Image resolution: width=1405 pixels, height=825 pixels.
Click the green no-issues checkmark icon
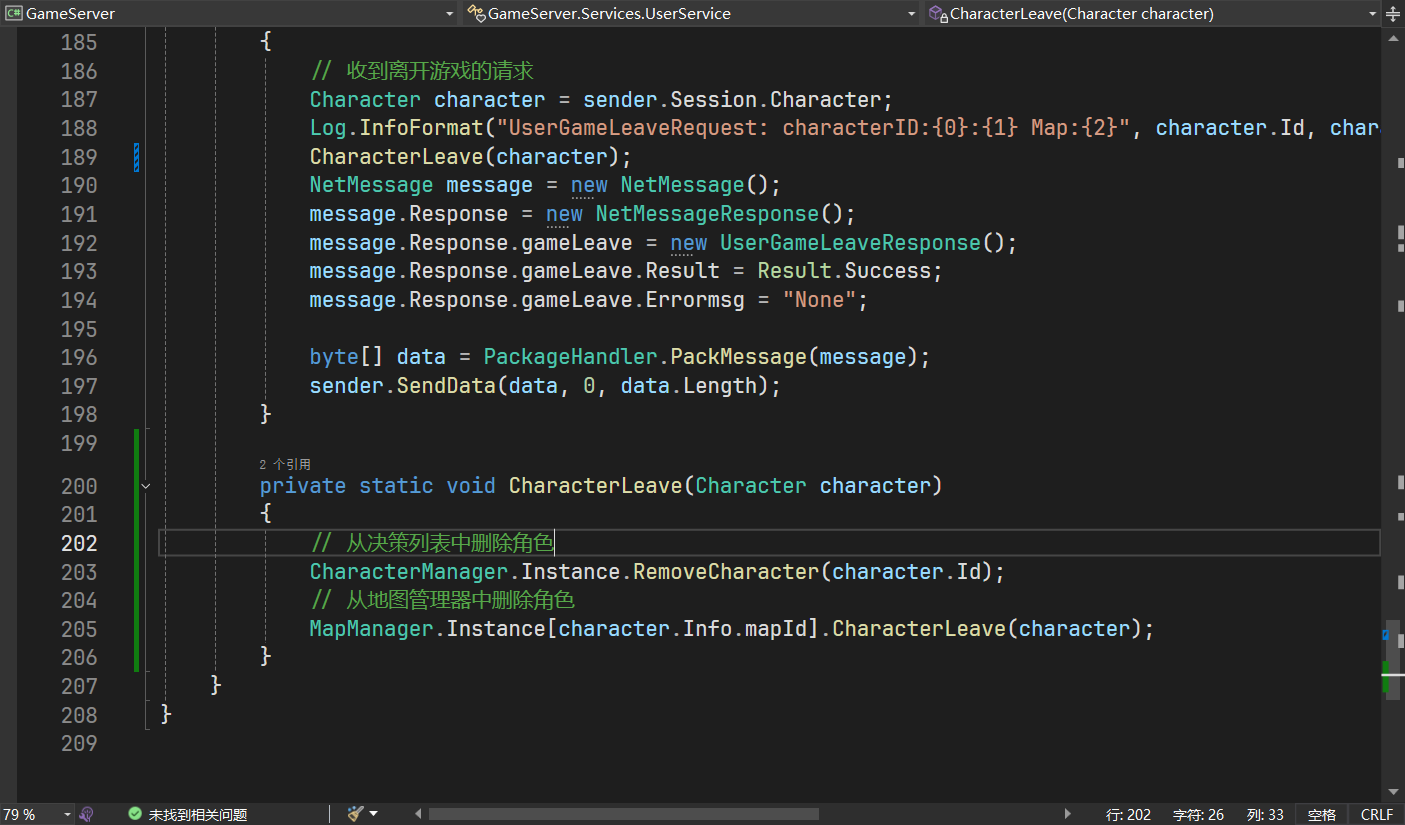(135, 814)
